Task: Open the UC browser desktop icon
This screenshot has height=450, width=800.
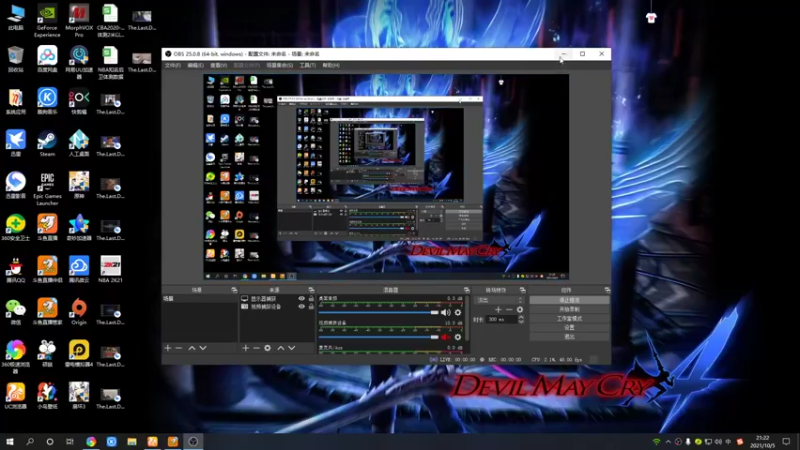Action: pyautogui.click(x=15, y=396)
